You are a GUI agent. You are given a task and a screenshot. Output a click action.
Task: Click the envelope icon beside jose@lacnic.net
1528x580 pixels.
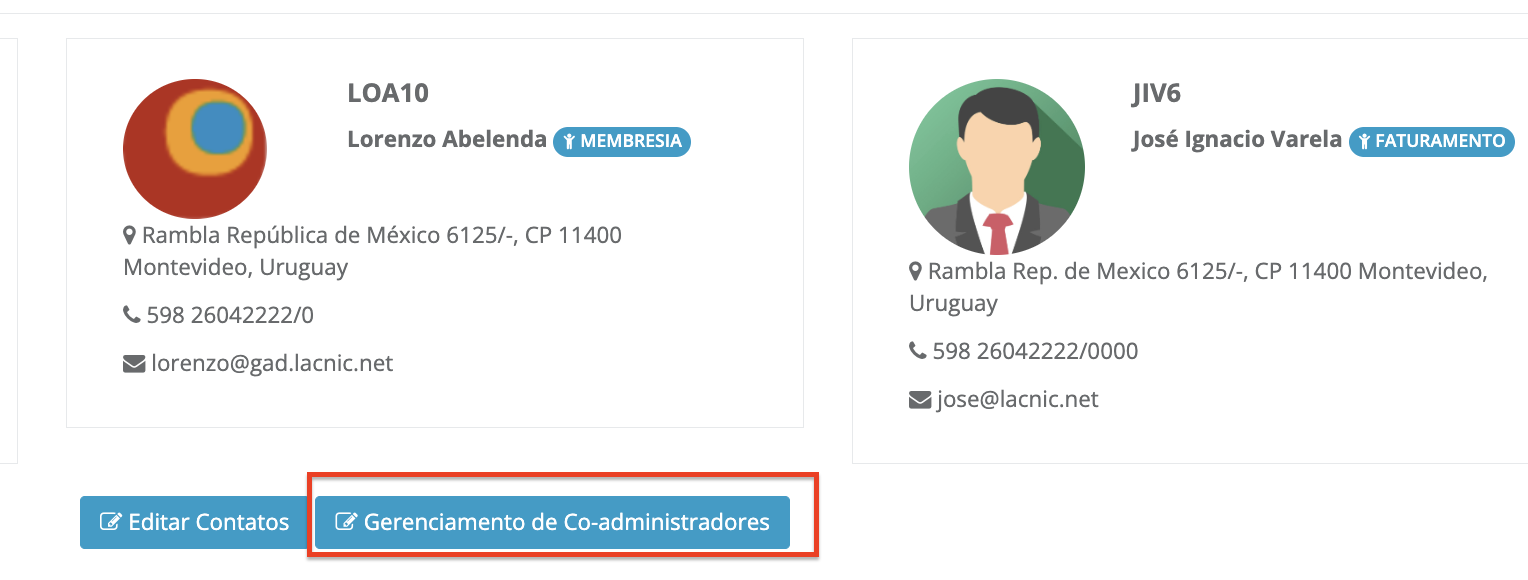920,400
